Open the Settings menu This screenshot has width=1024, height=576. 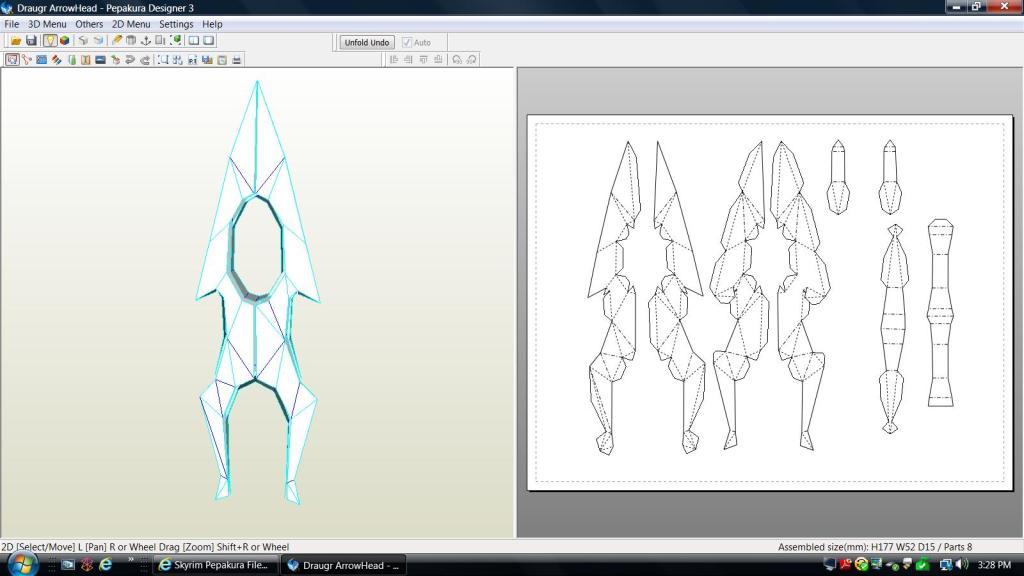coord(176,24)
